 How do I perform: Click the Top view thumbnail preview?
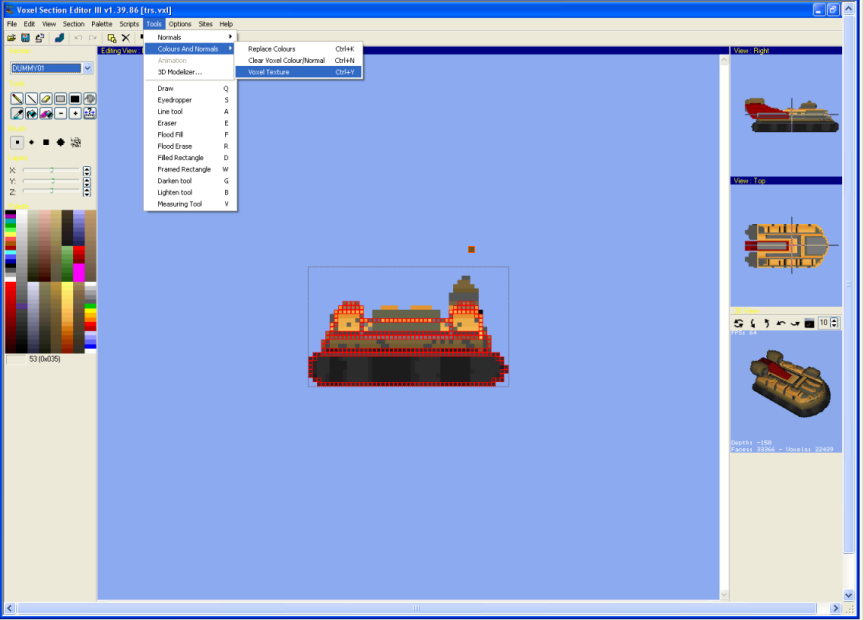[785, 244]
